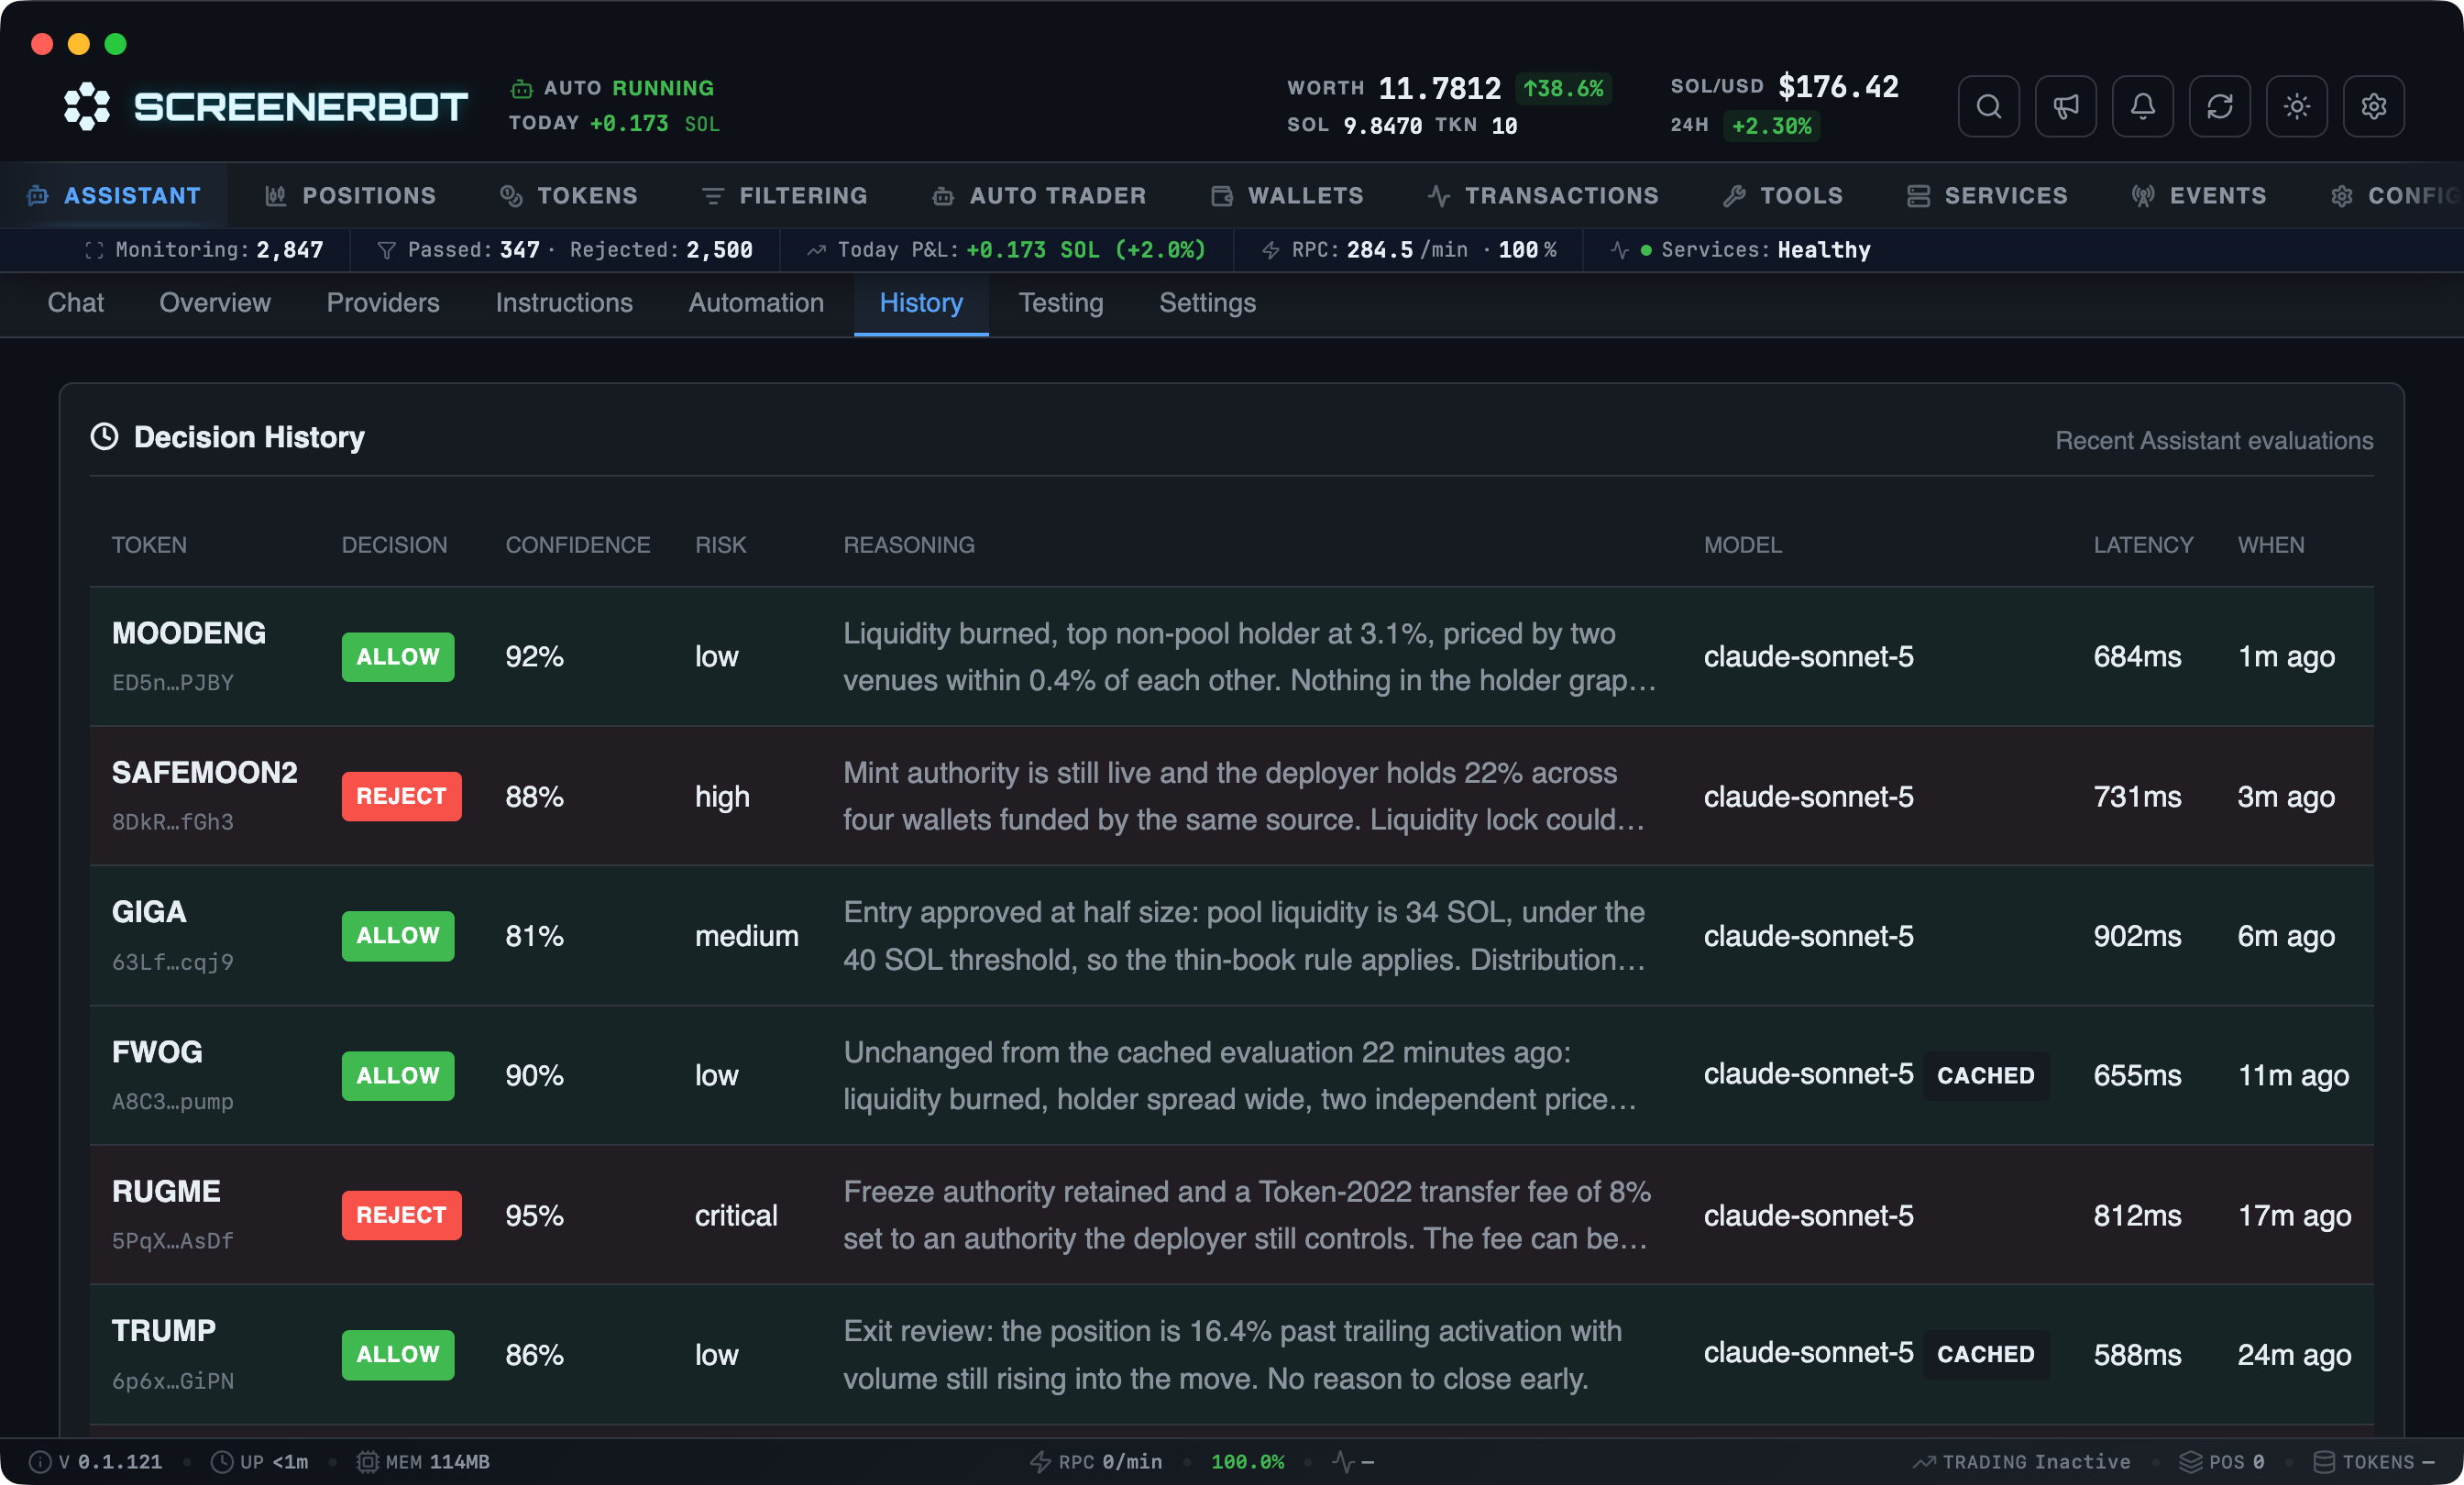Screen dimensions: 2464x1485
Task: Click the 24H +2.30% change badge
Action: (x=1771, y=126)
